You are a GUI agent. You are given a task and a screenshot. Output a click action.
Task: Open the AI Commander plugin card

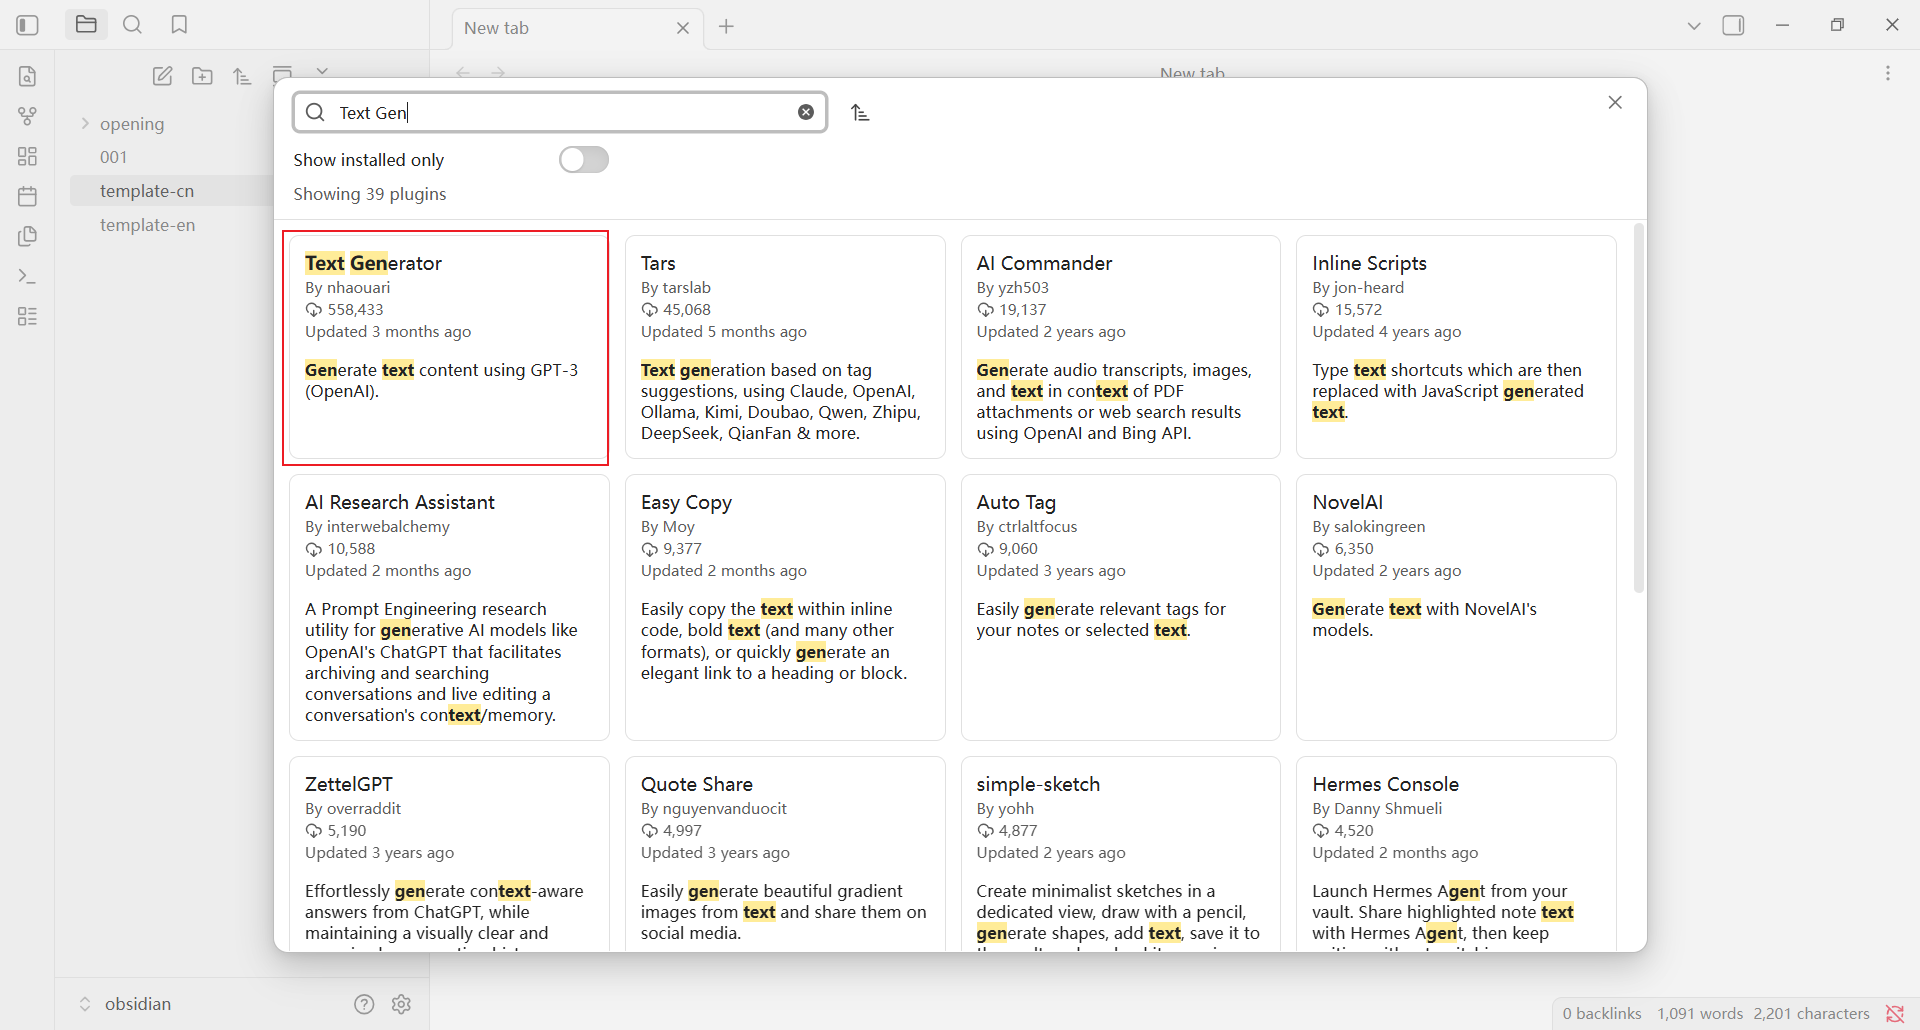point(1121,347)
